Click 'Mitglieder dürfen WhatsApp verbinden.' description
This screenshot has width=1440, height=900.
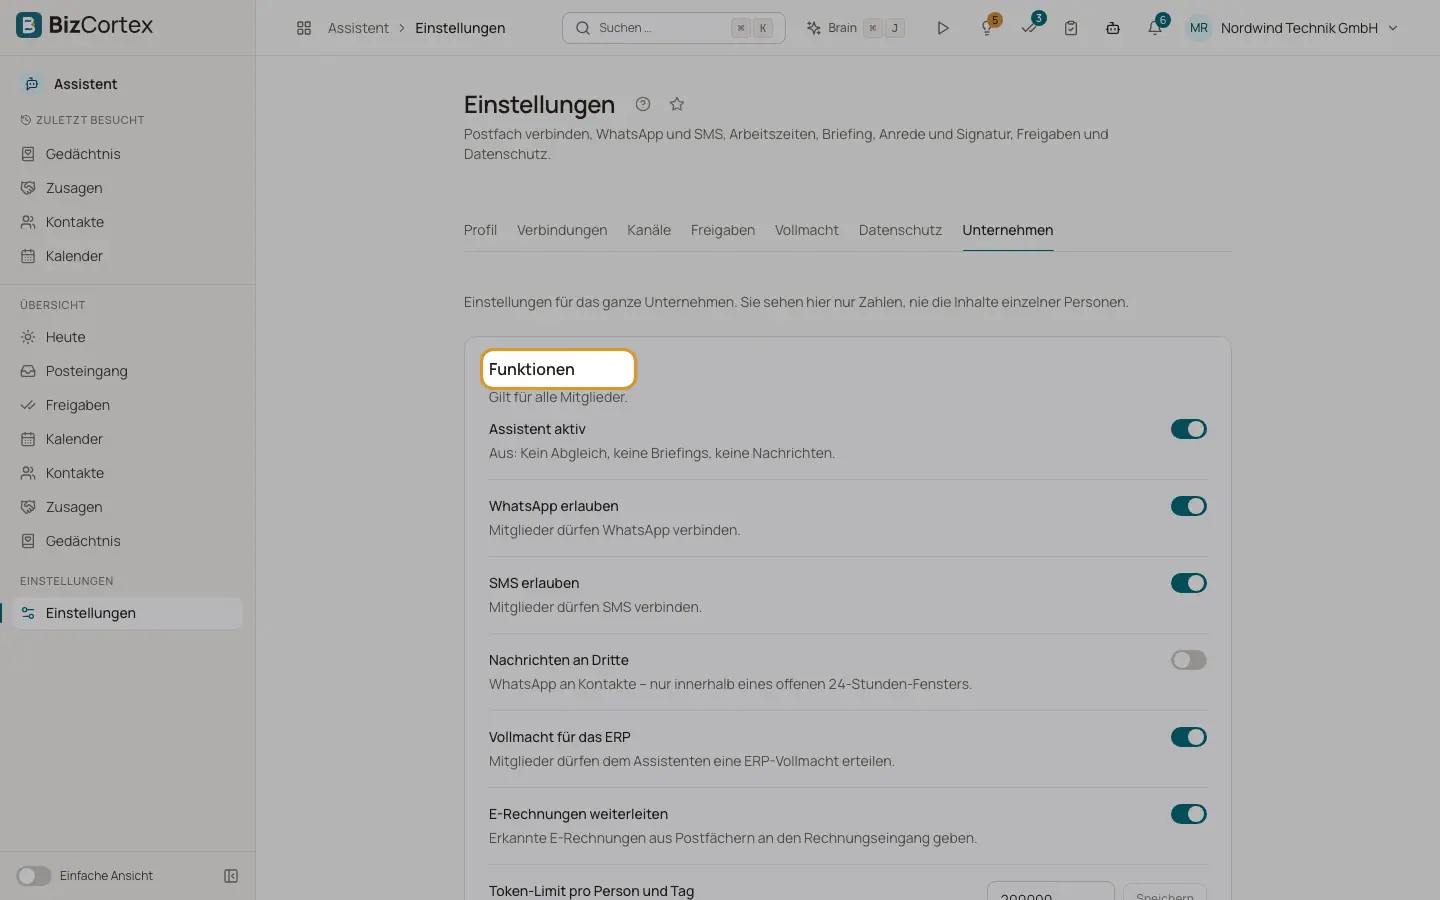[615, 530]
